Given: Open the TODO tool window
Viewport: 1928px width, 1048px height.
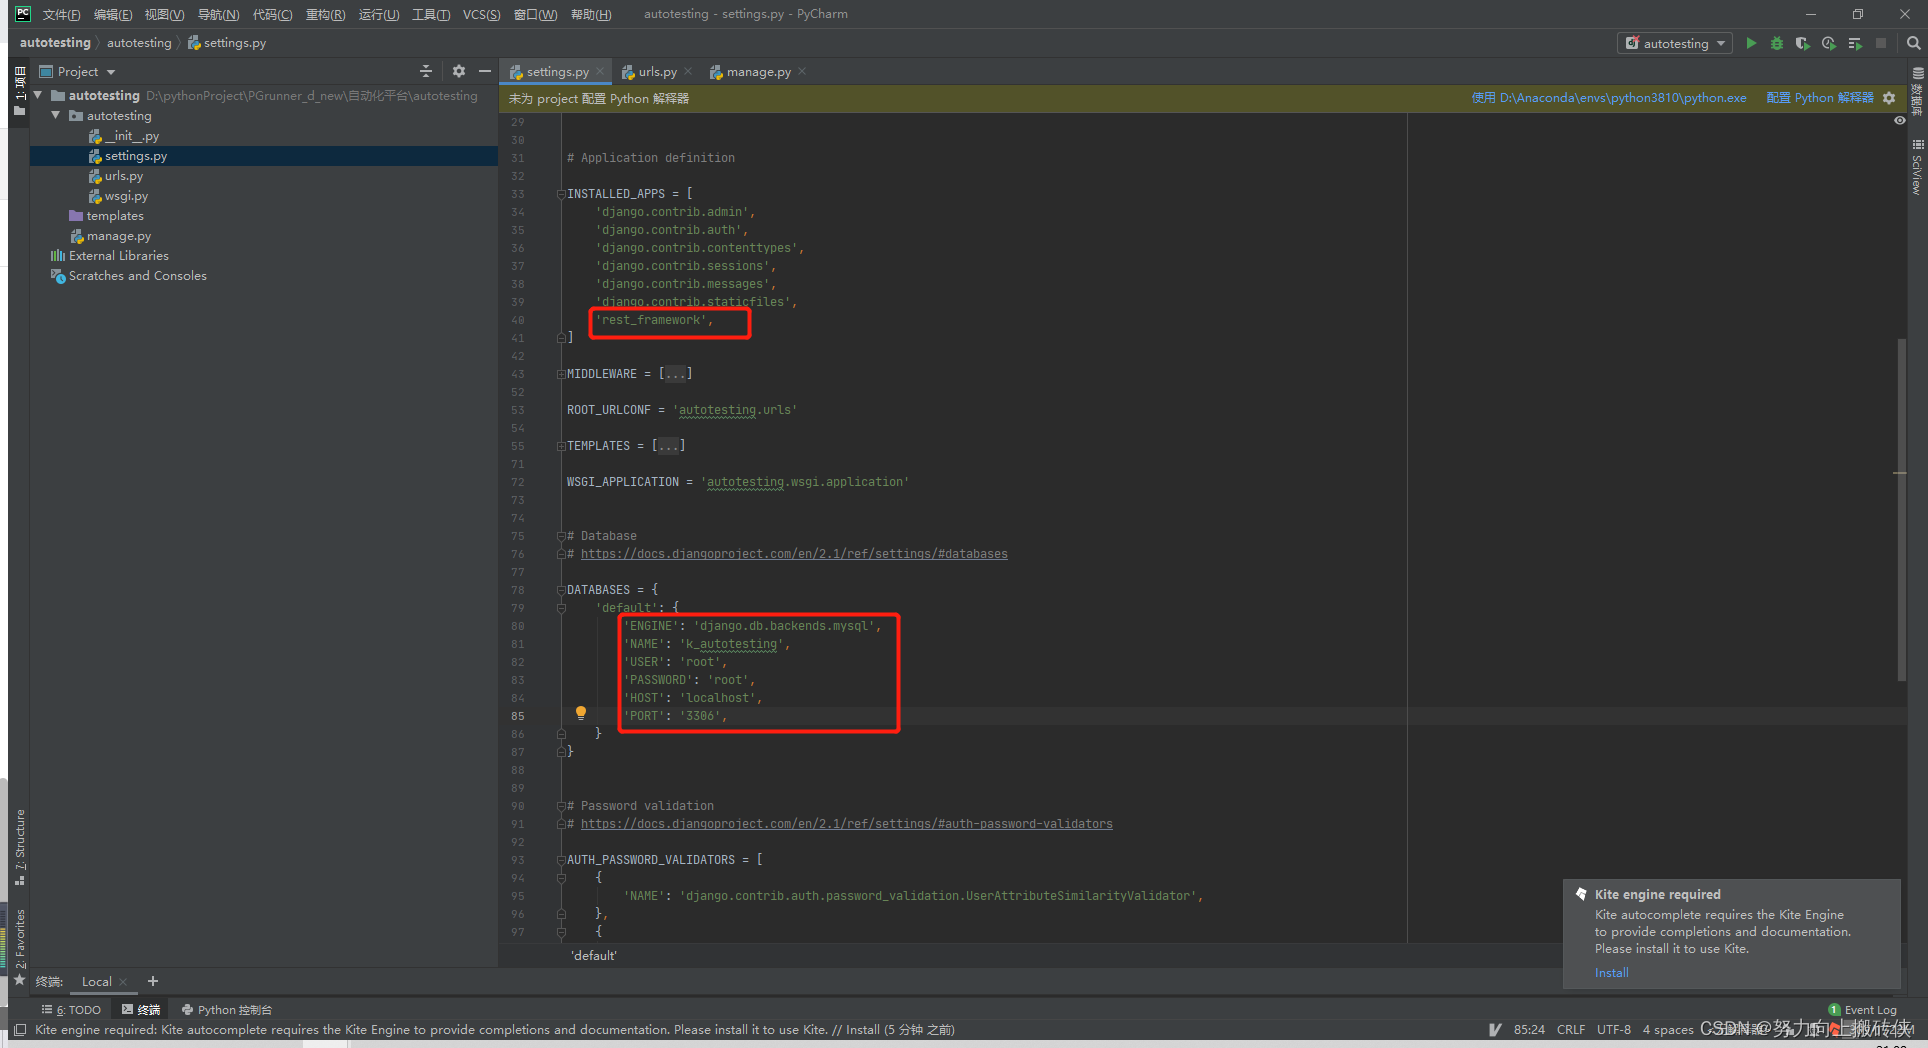Looking at the screenshot, I should [x=71, y=1010].
